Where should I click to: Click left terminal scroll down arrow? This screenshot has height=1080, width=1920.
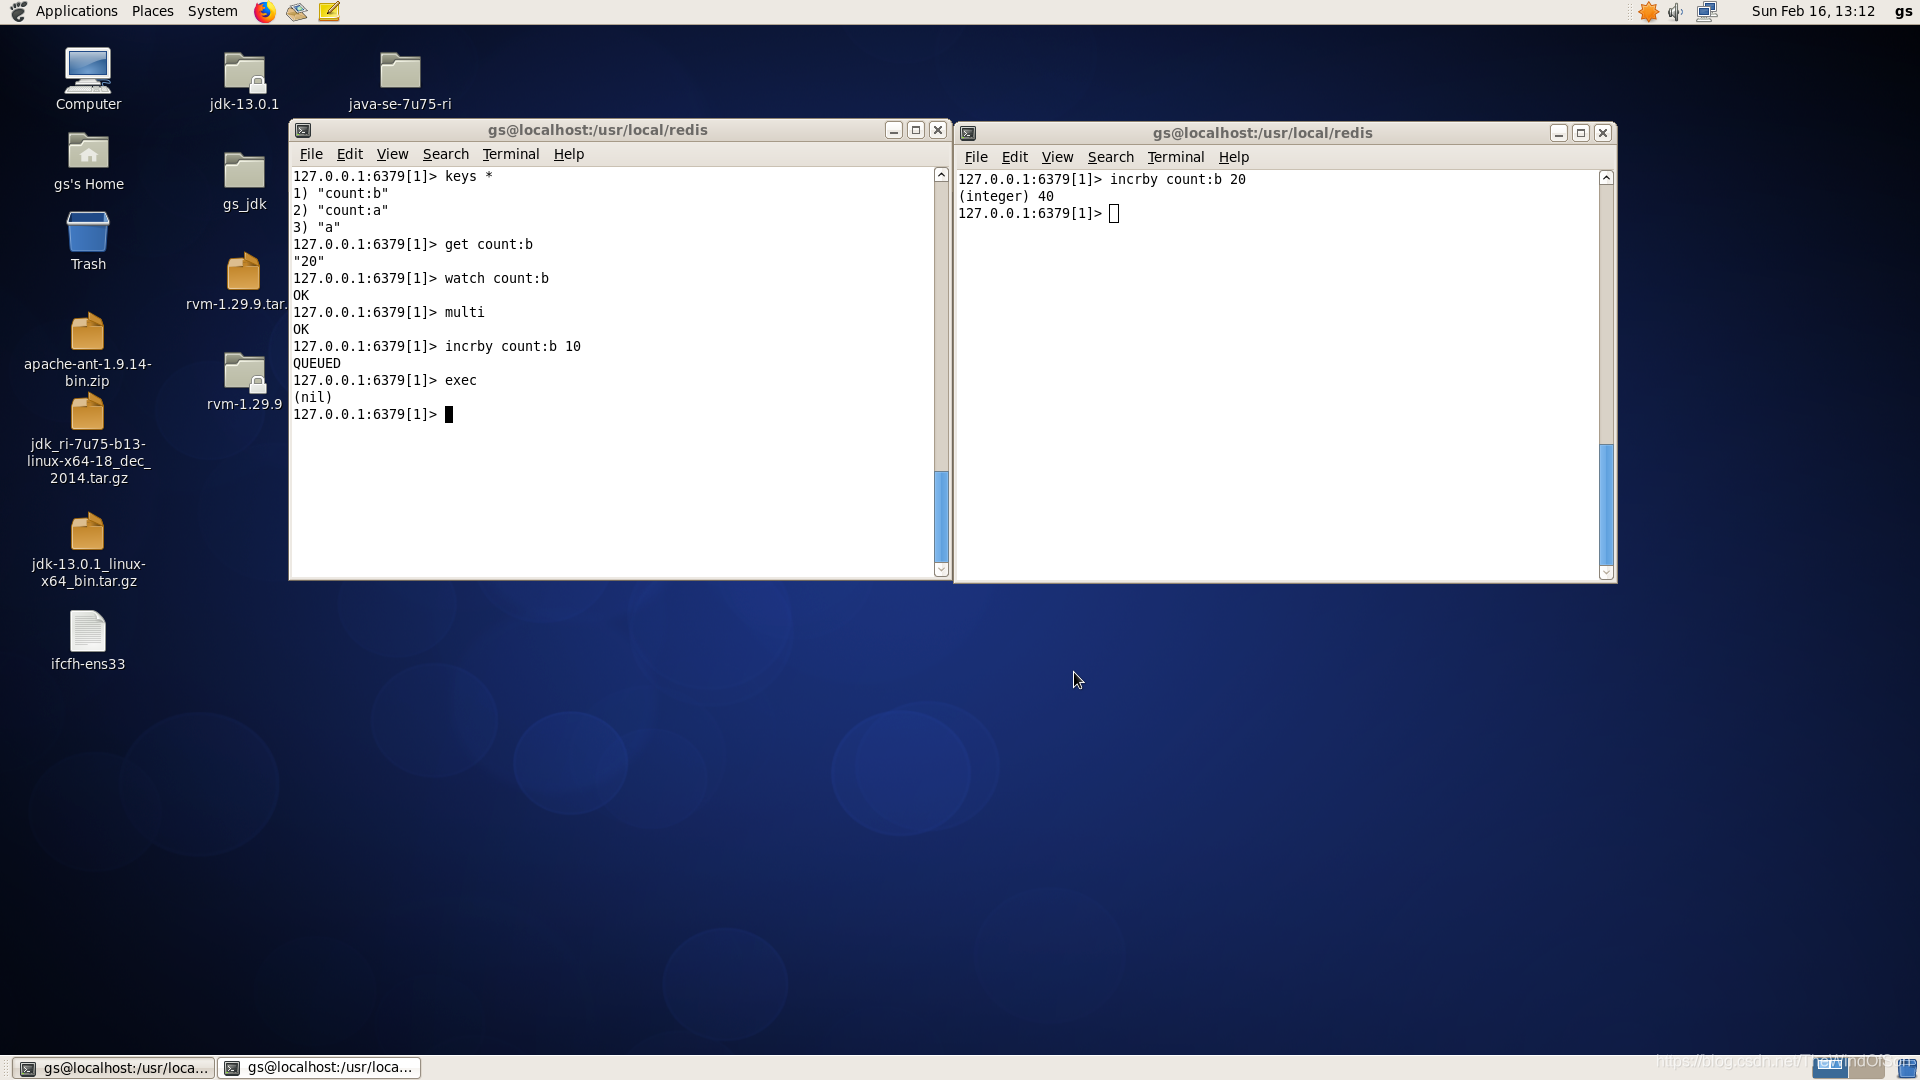pos(941,570)
